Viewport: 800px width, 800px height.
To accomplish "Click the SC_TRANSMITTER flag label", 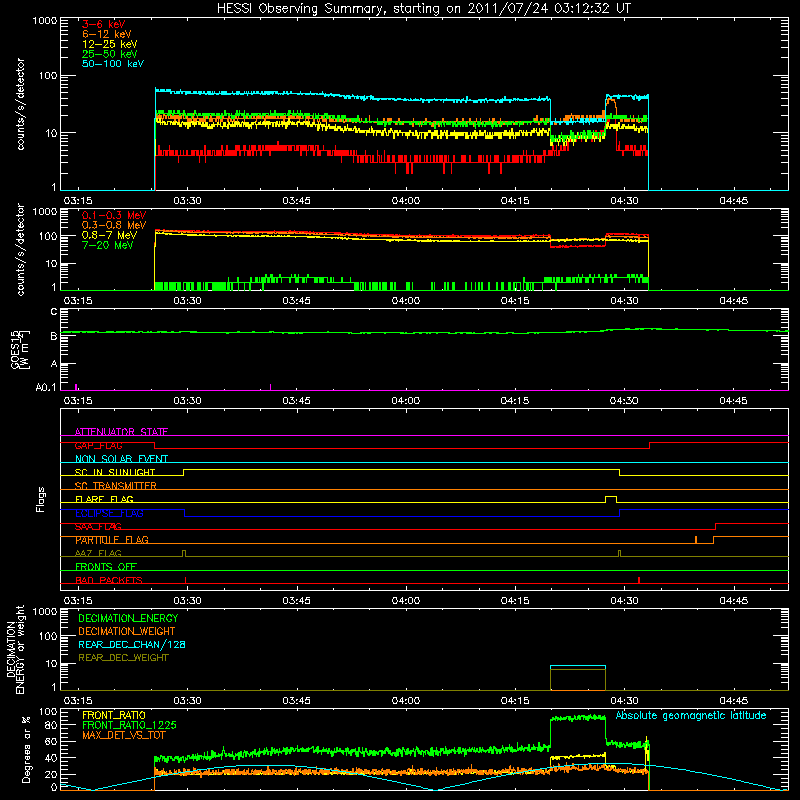I will click(115, 486).
